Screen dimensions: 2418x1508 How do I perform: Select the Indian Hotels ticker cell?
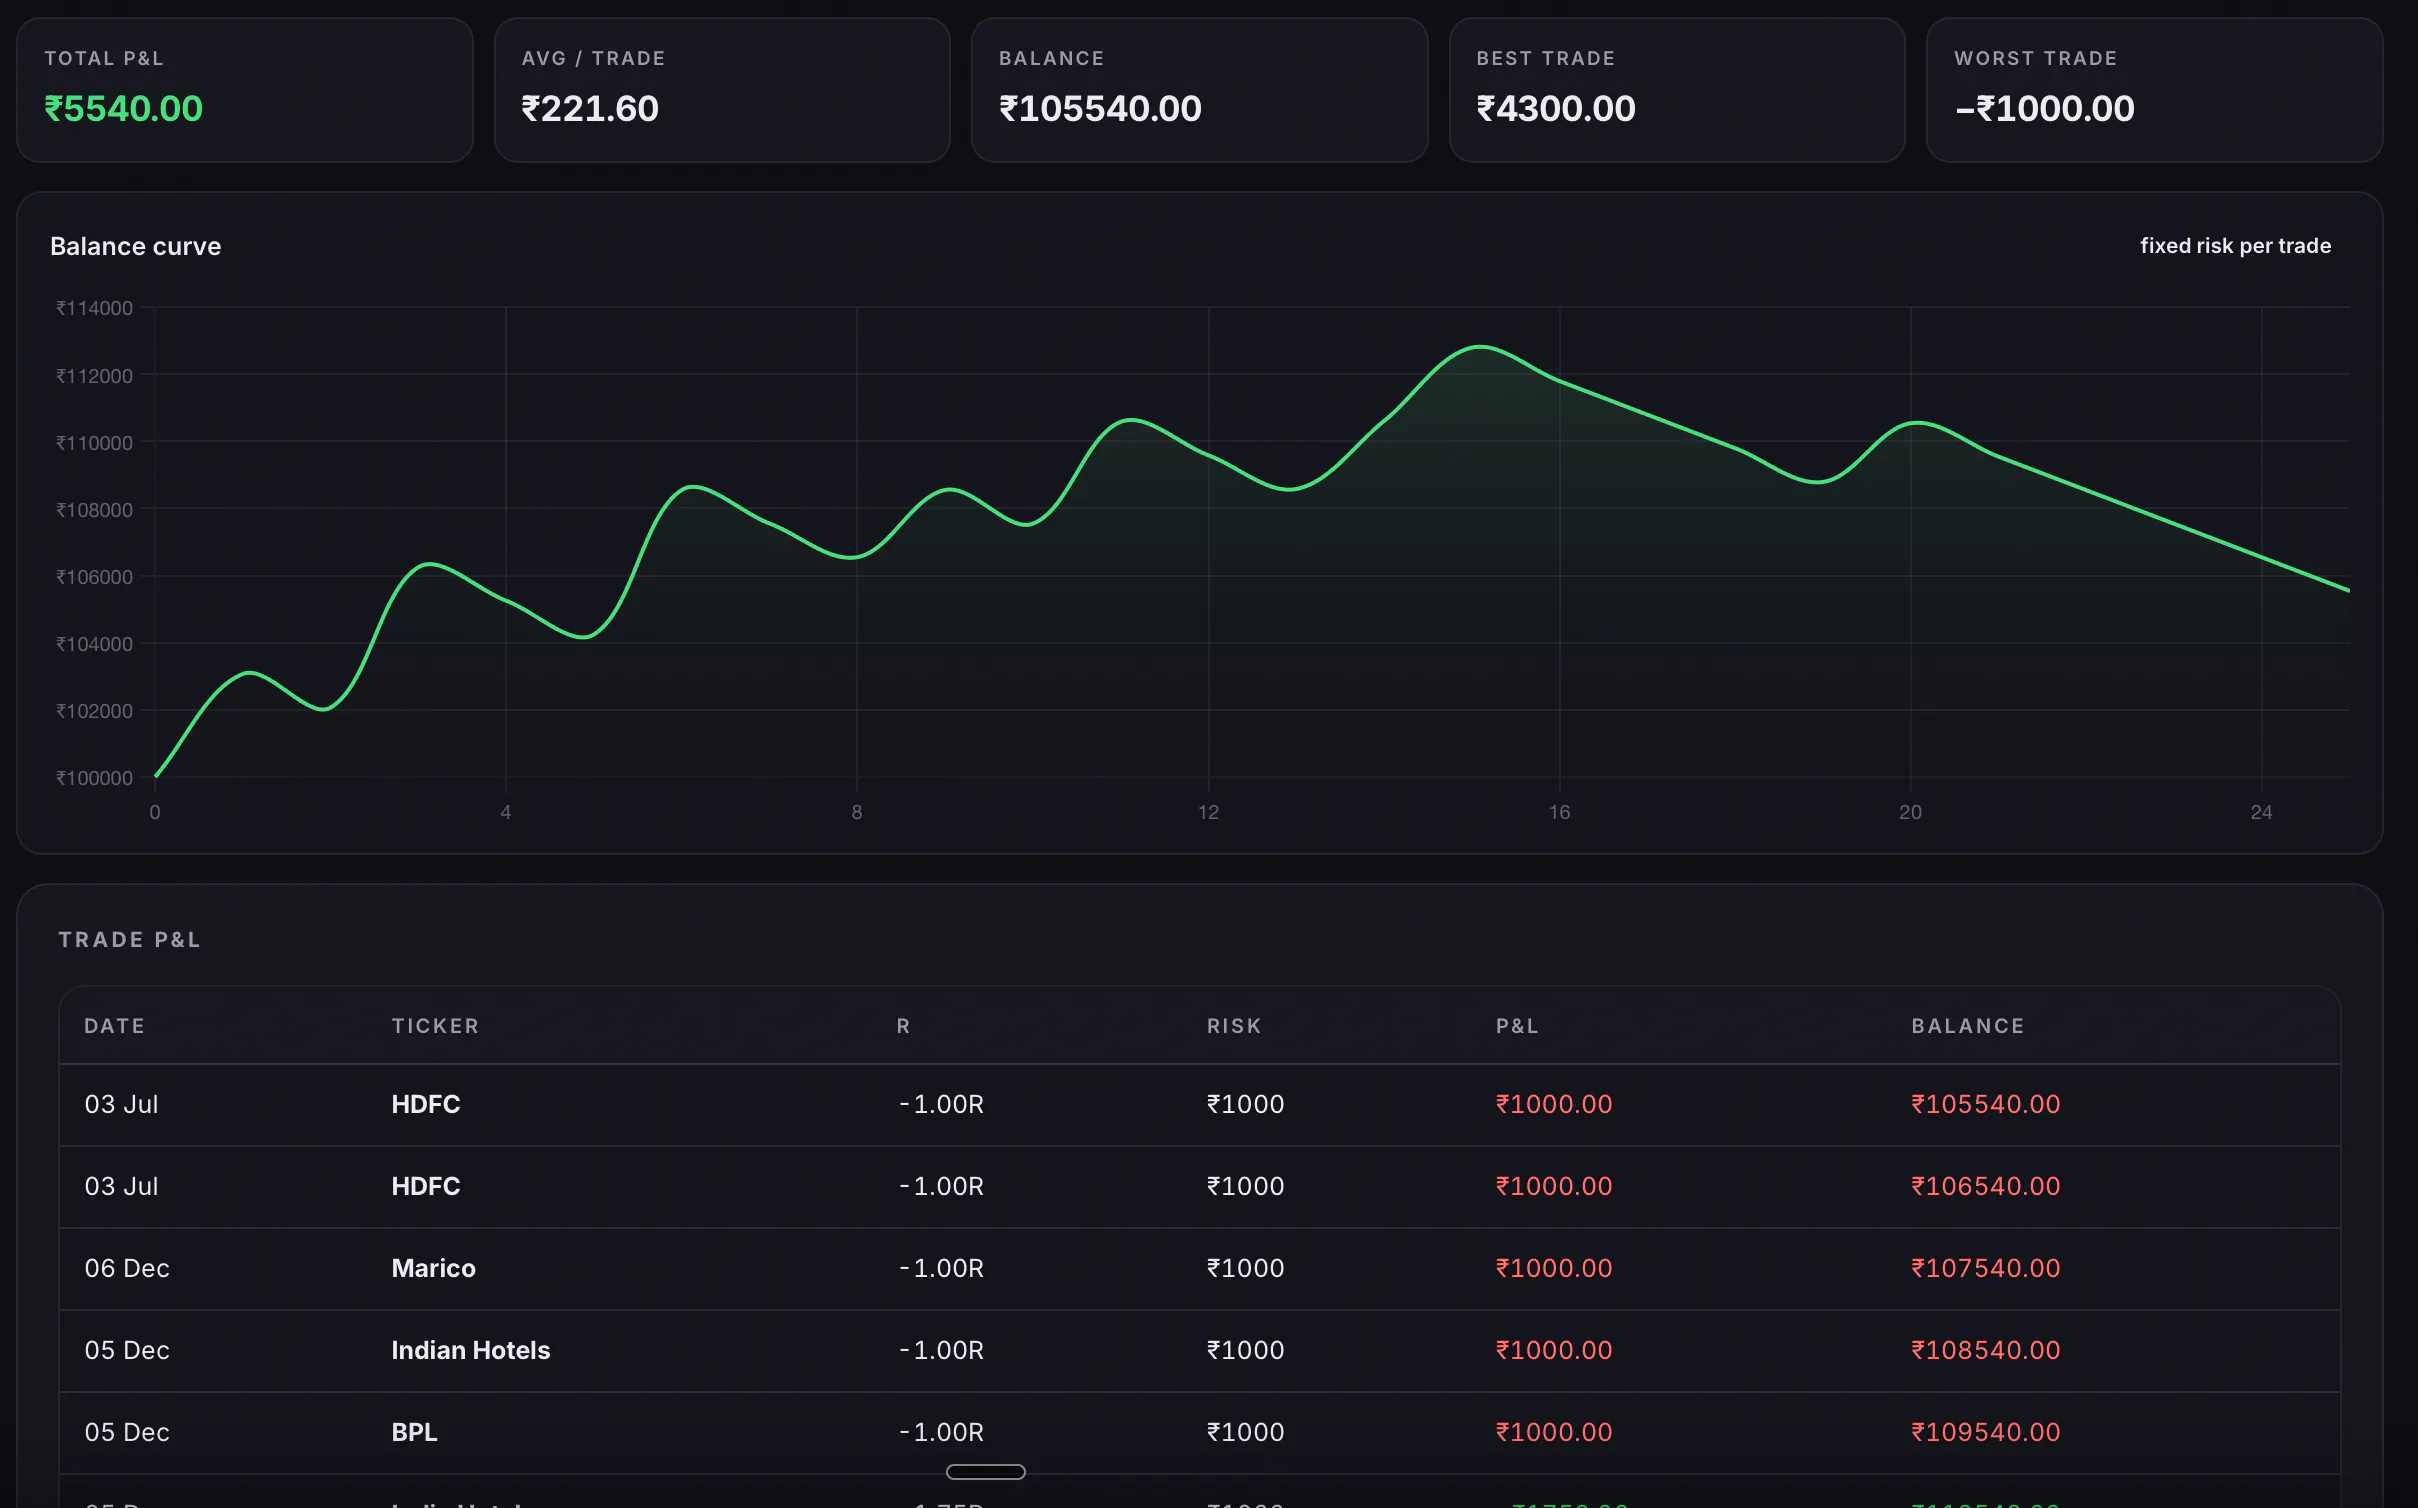(x=470, y=1350)
